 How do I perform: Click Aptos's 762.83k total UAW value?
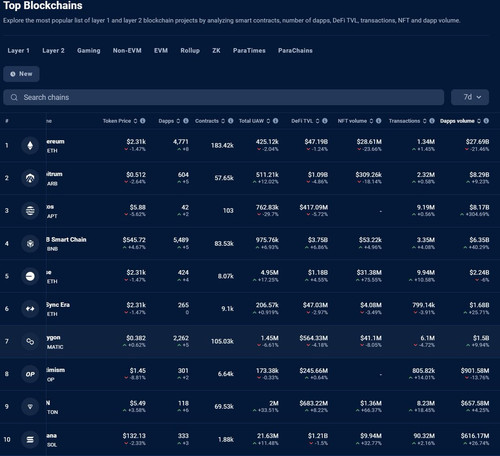point(267,207)
